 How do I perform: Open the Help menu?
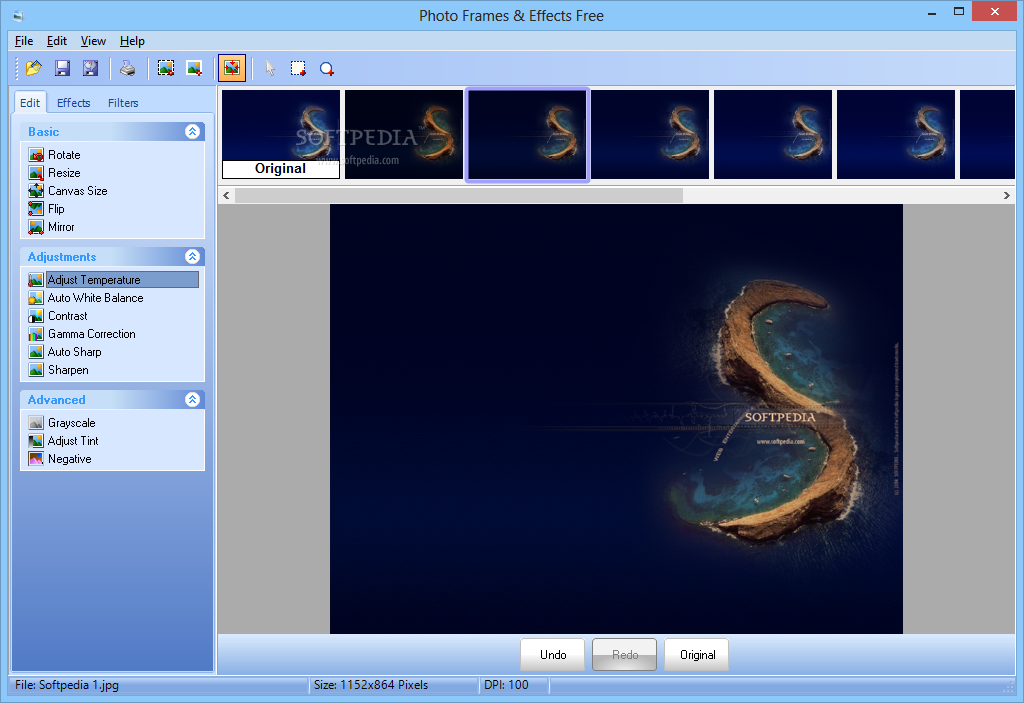coord(132,41)
